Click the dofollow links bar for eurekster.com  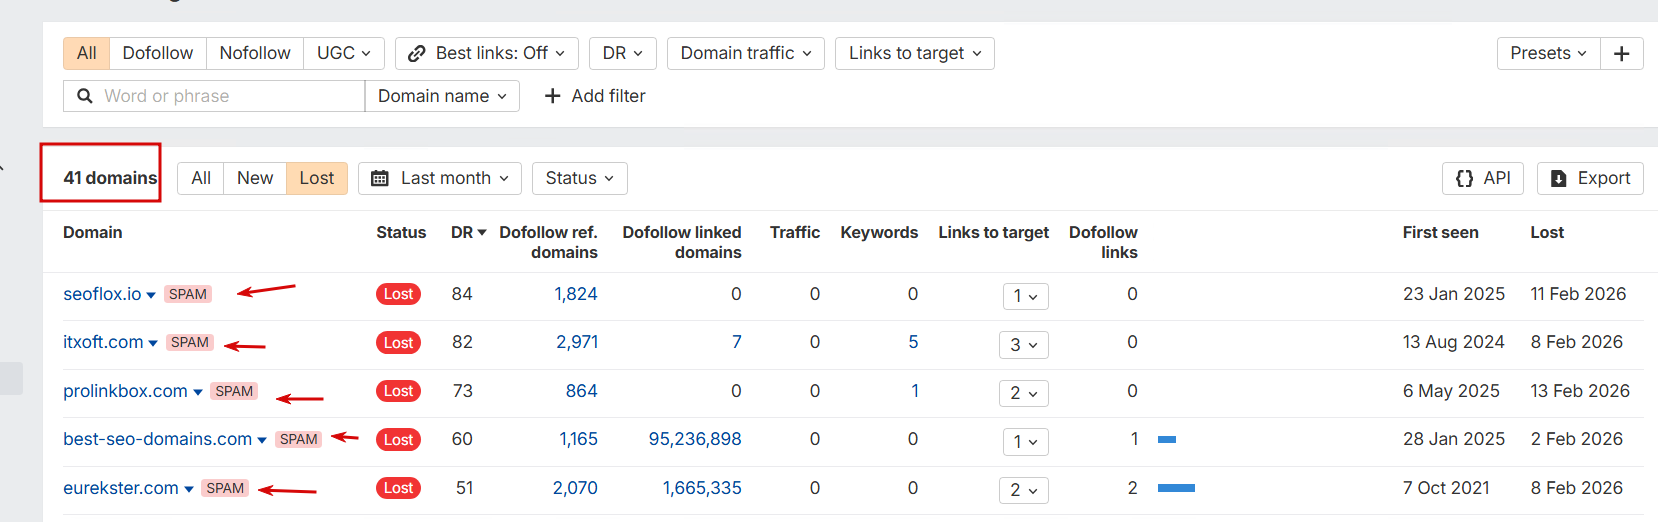(1176, 488)
